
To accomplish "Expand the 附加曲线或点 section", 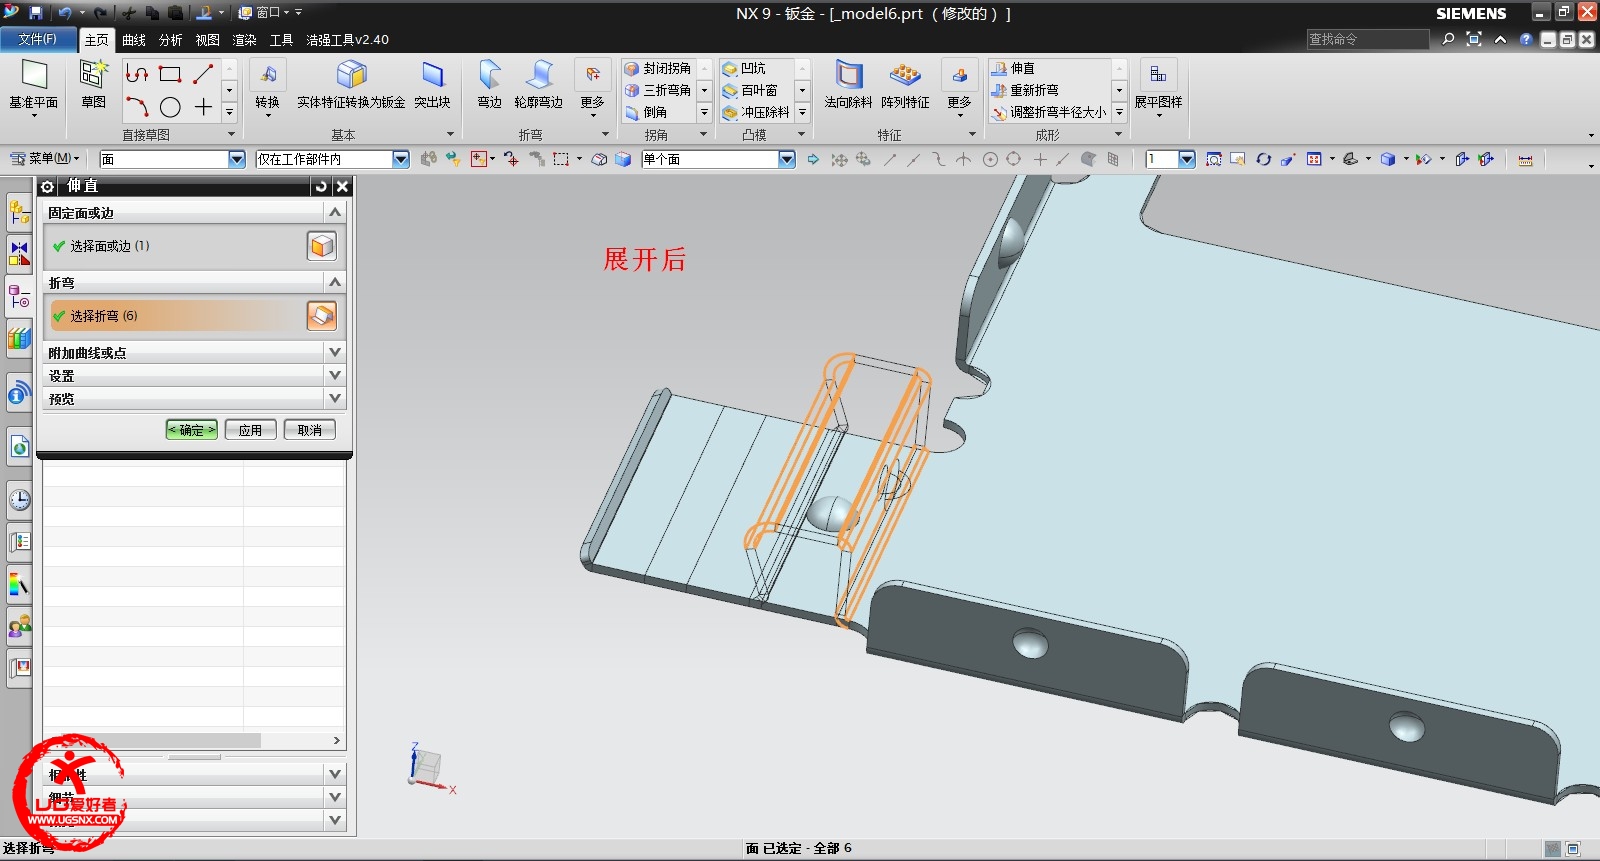I will point(335,352).
